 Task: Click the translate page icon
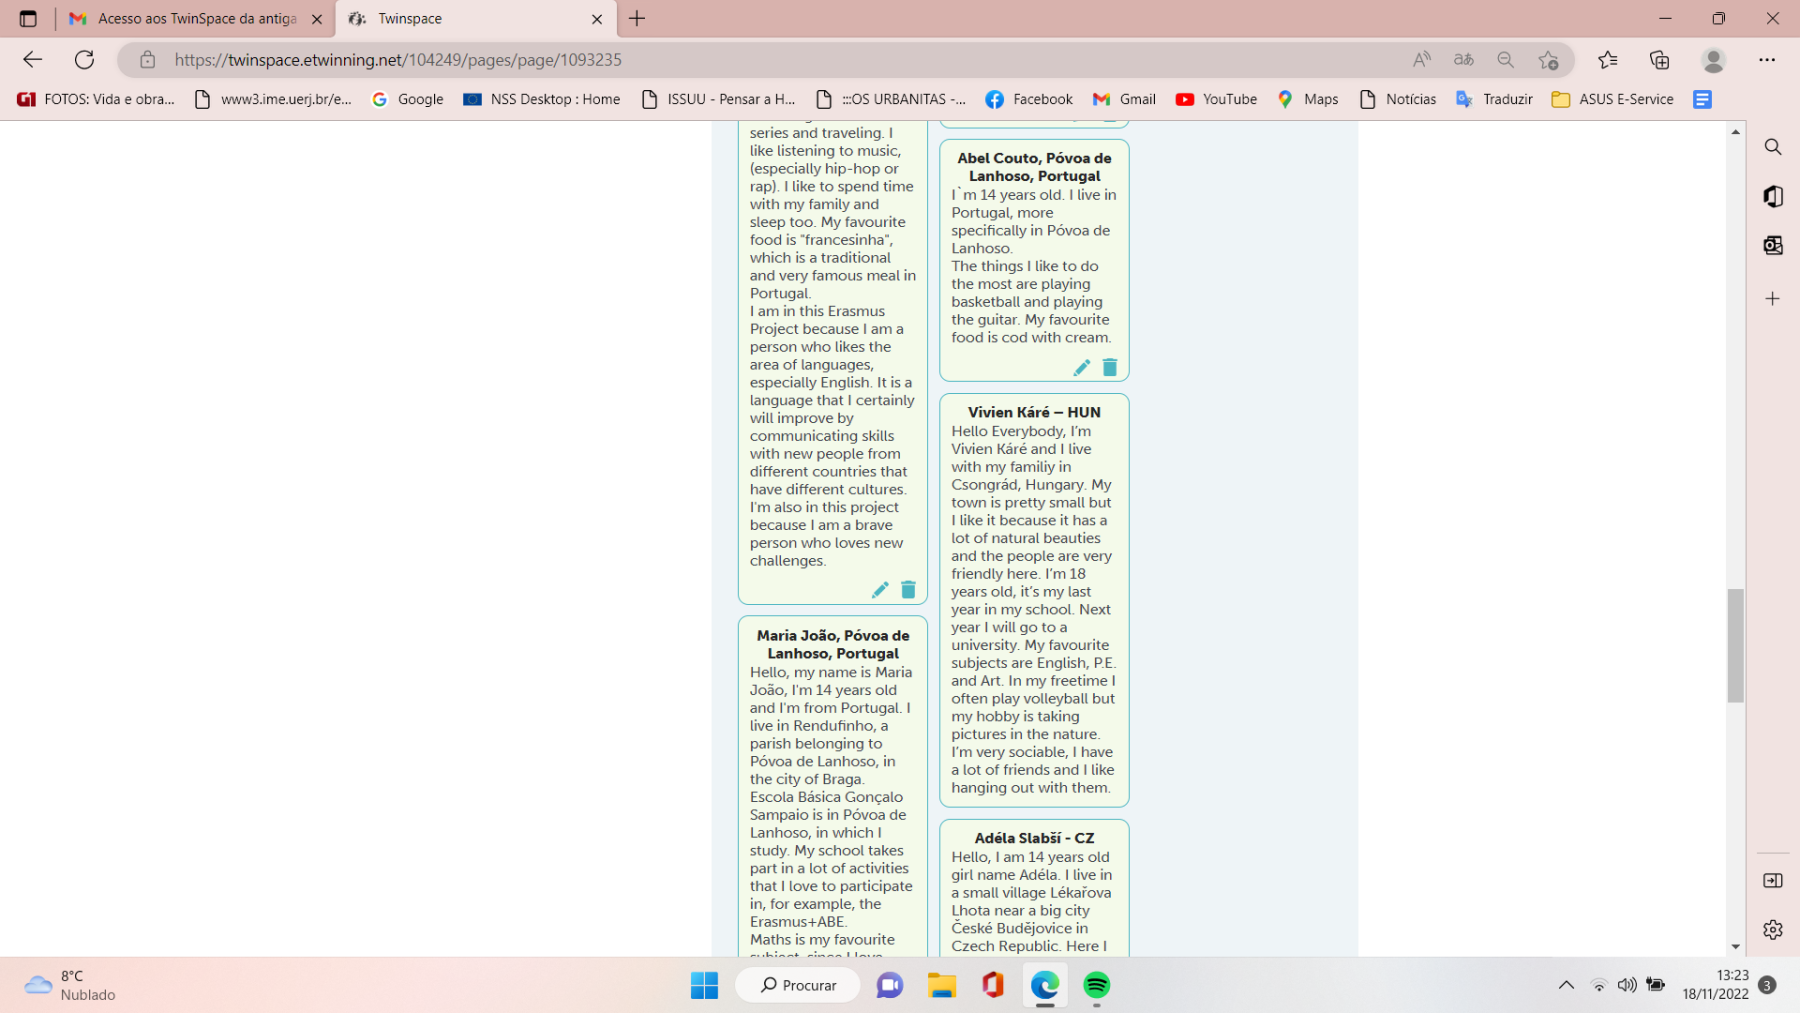[1463, 60]
